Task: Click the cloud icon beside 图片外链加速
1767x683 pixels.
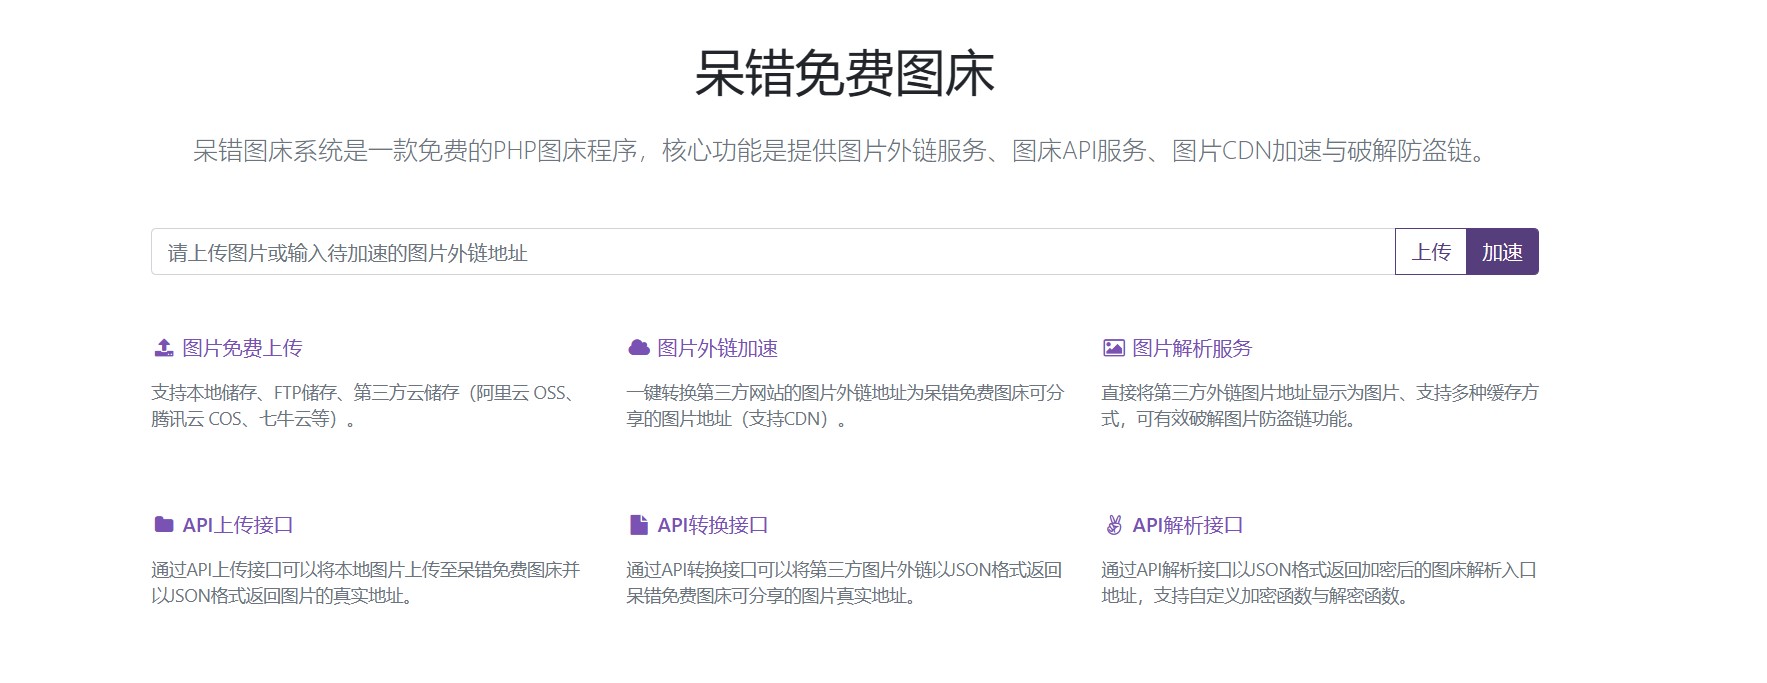Action: [x=638, y=348]
